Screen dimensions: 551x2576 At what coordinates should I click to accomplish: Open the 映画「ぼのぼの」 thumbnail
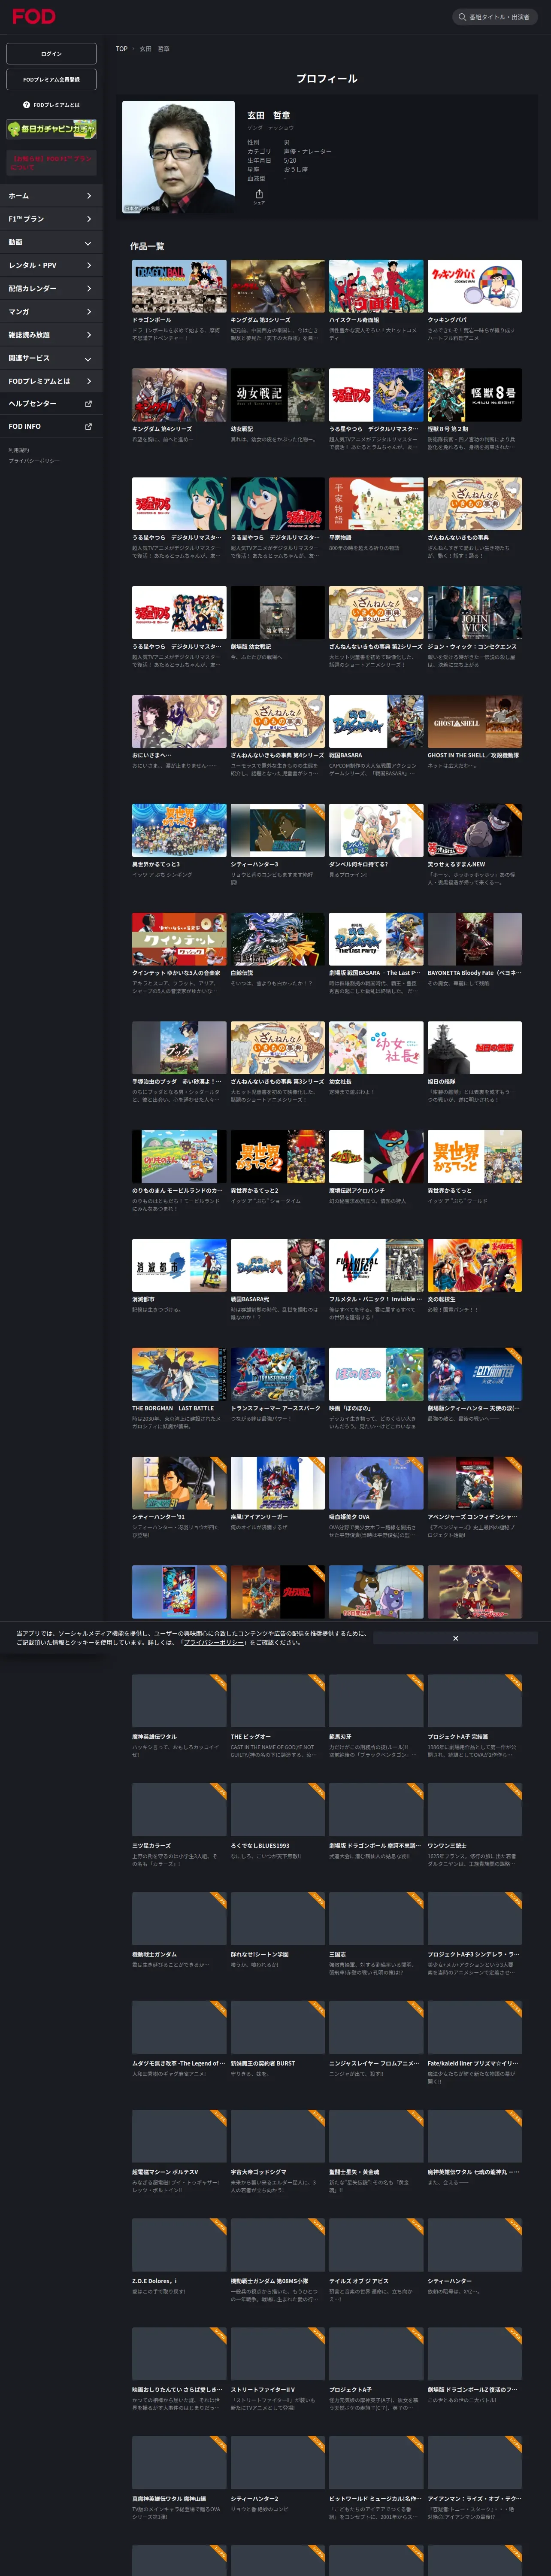tap(376, 1374)
